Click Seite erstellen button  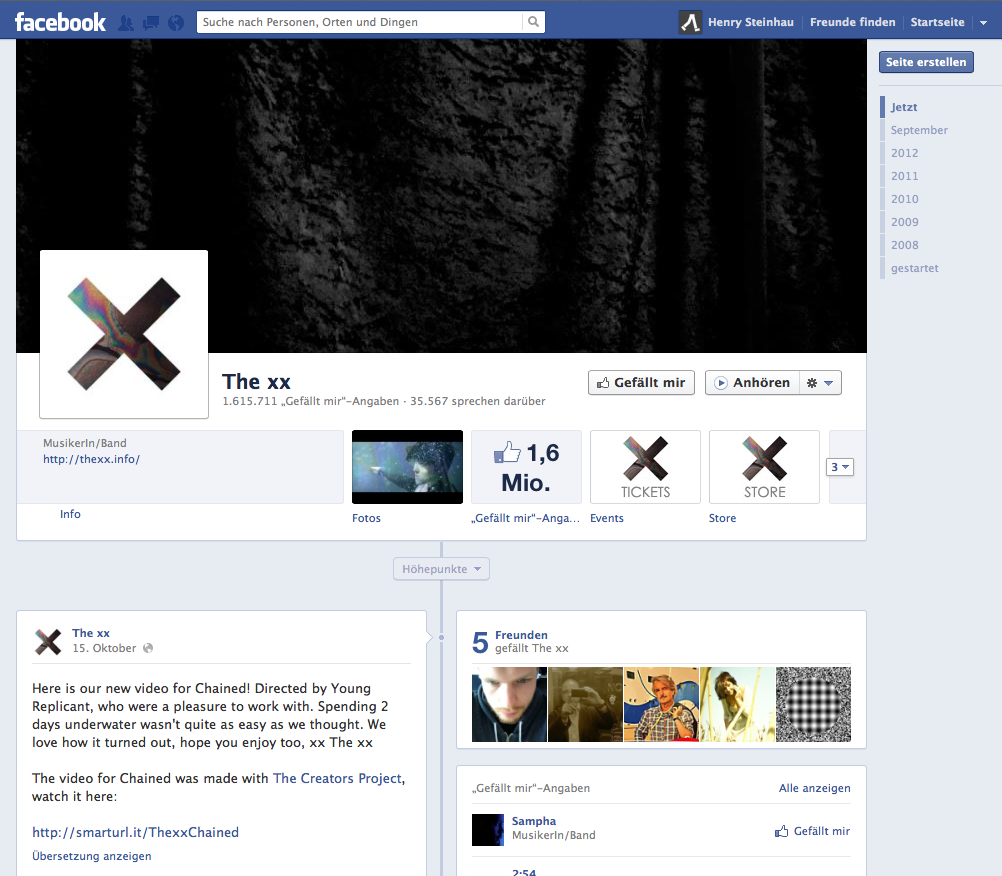pos(926,62)
